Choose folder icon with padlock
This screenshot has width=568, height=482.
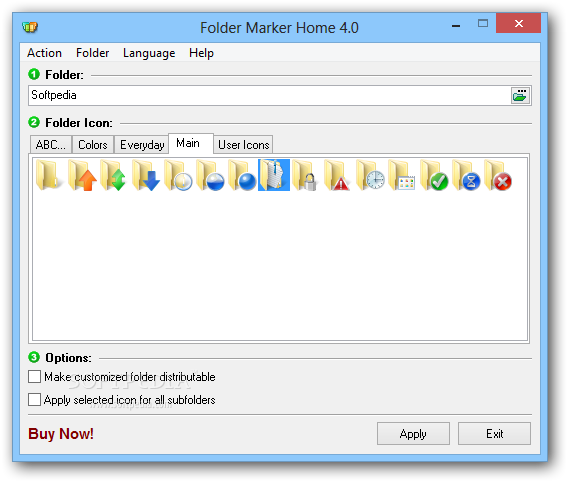click(306, 175)
